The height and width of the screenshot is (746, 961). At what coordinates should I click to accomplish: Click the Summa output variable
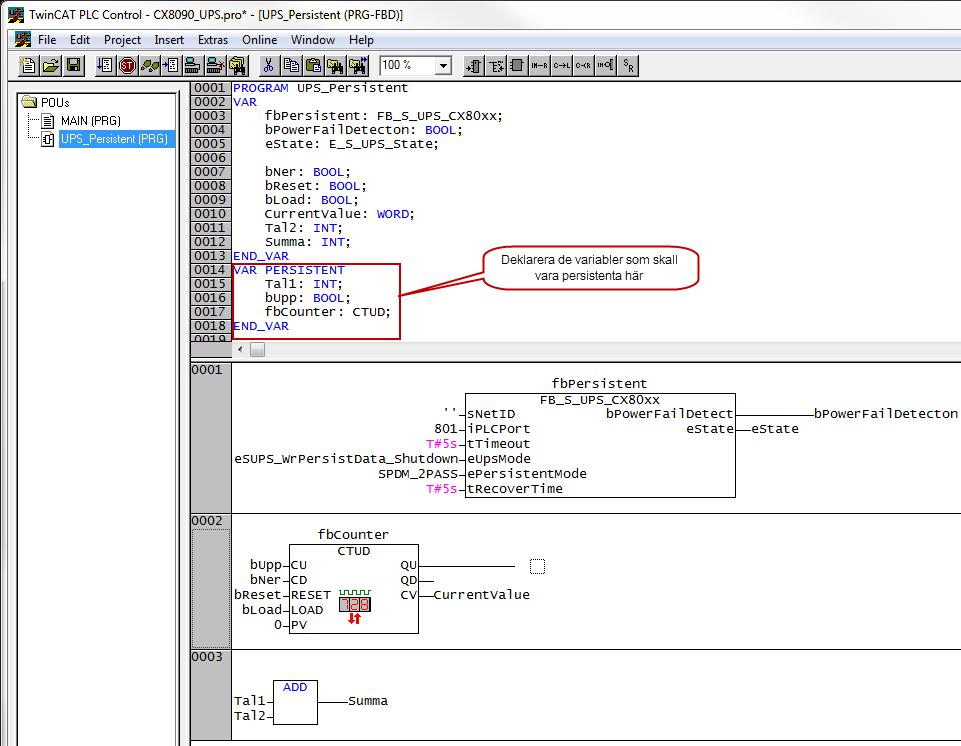(368, 701)
